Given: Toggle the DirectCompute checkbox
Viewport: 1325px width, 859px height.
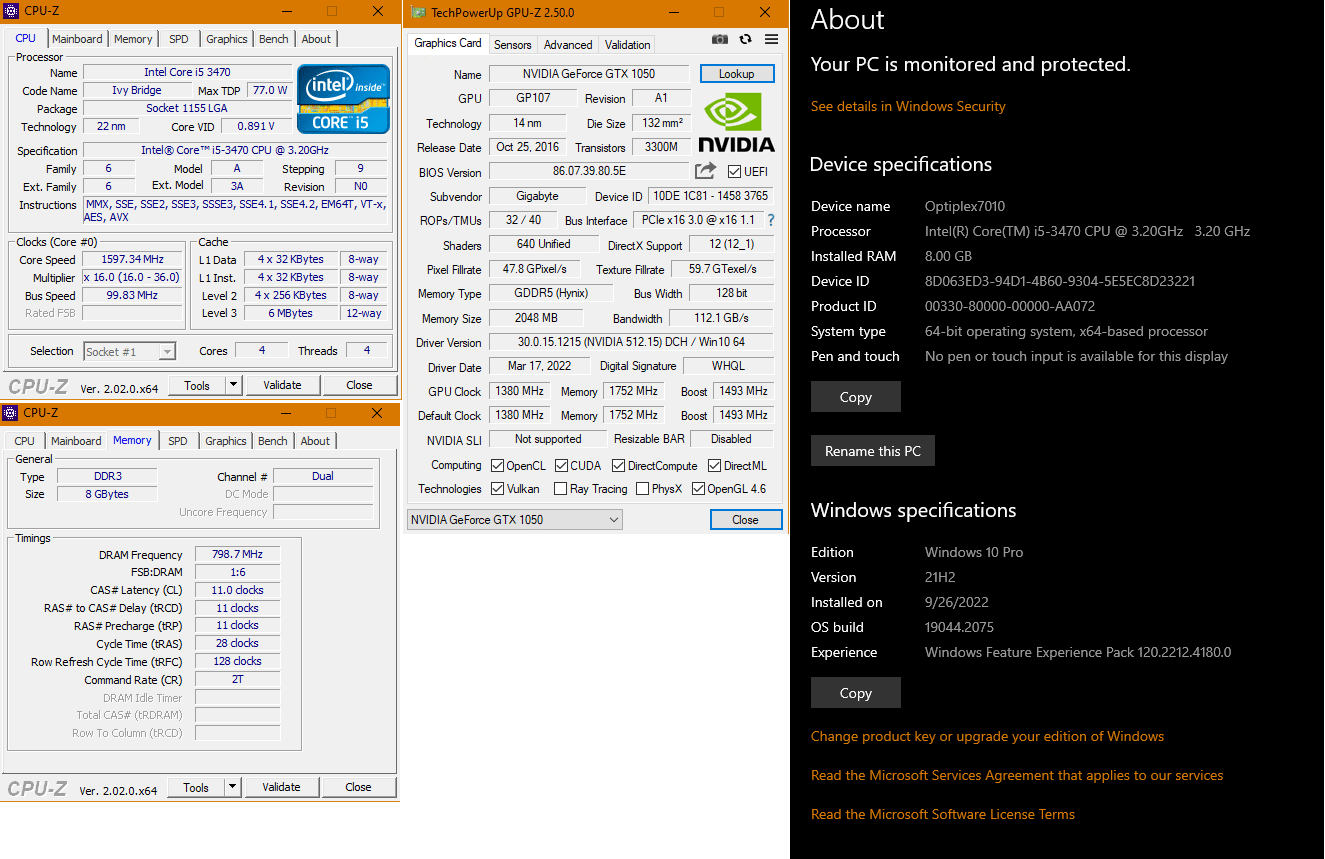Looking at the screenshot, I should point(618,465).
